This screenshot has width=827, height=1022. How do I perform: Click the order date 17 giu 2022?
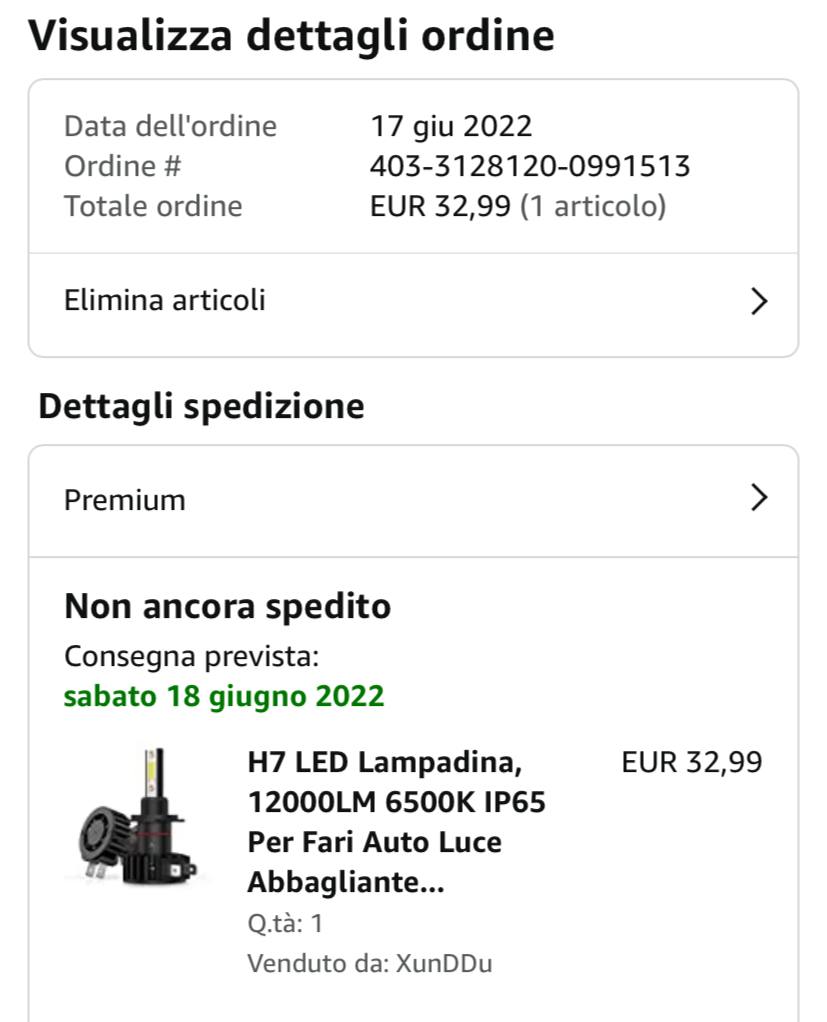tap(451, 126)
